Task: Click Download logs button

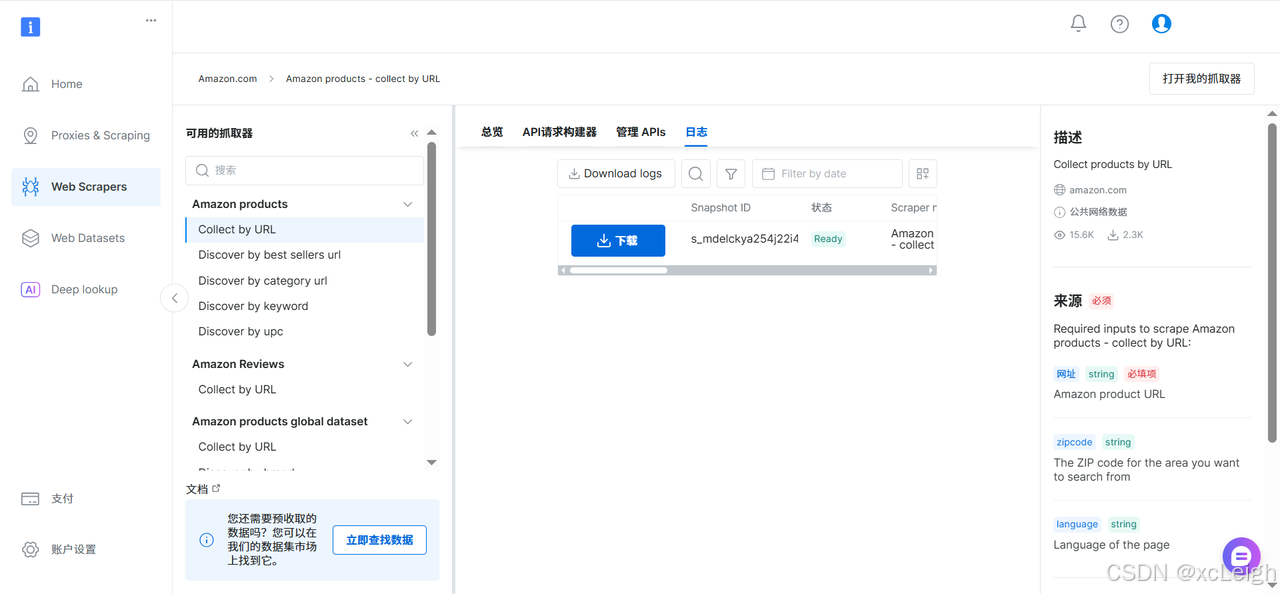Action: click(x=616, y=174)
